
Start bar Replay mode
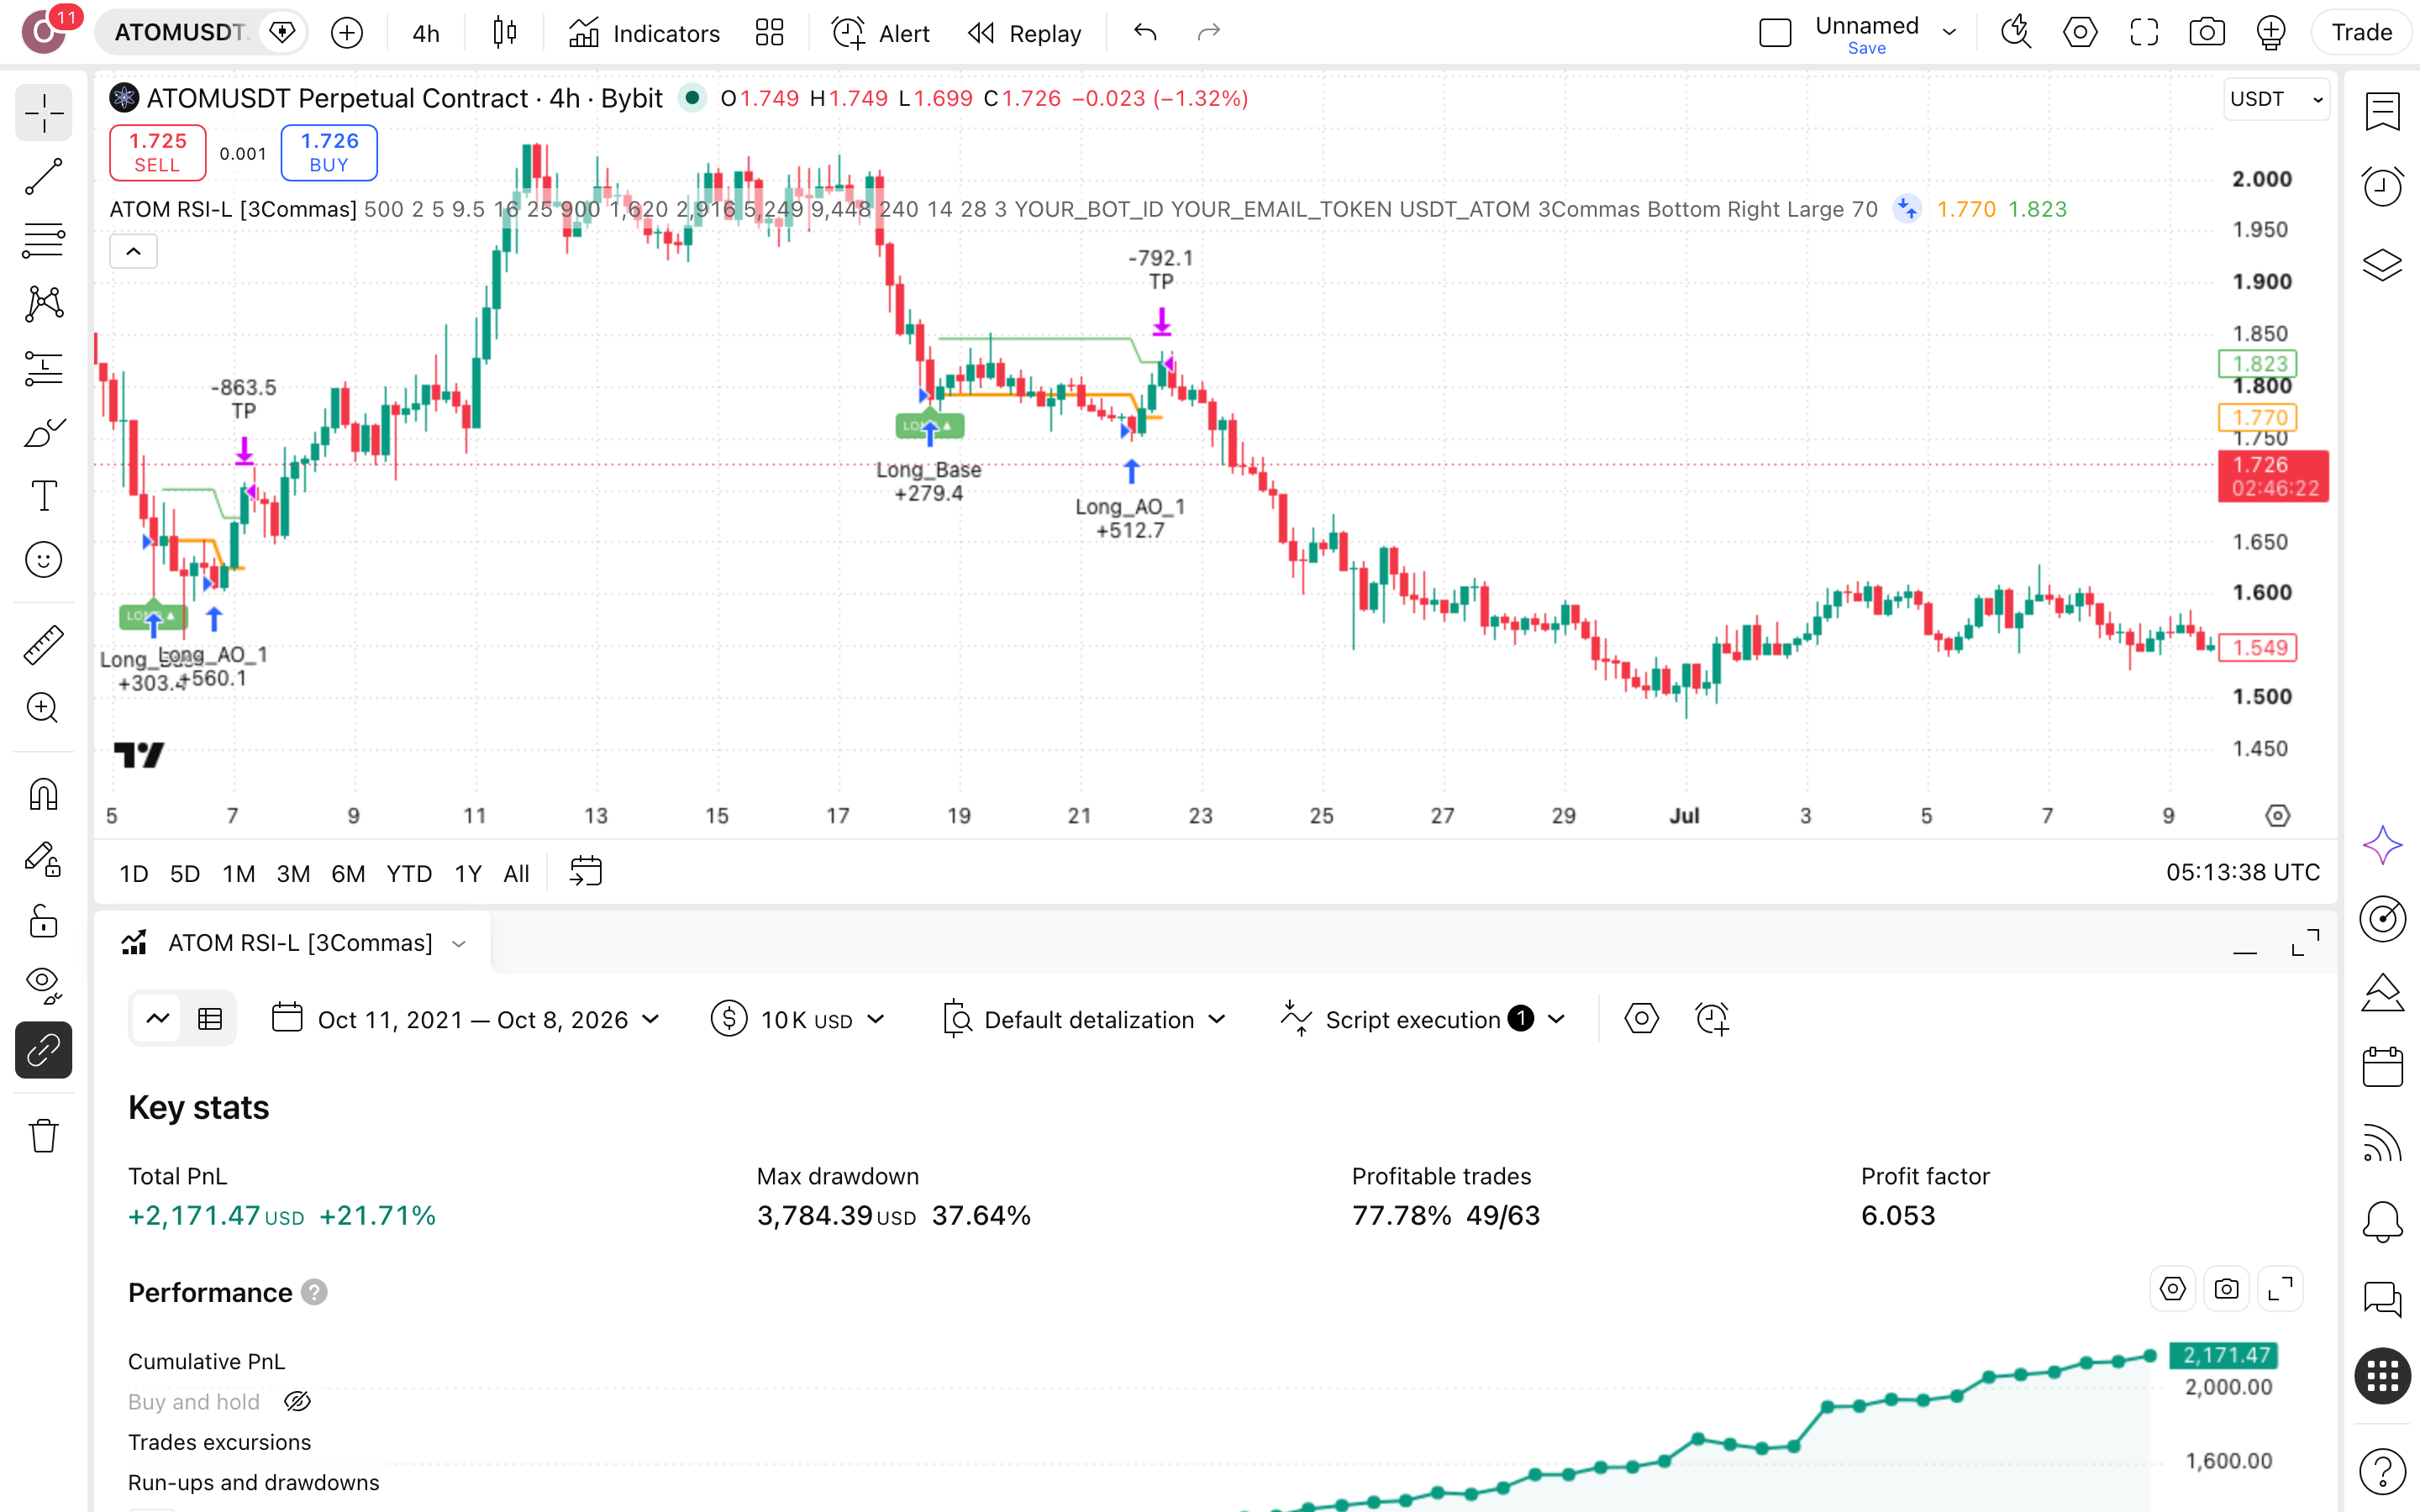click(1025, 33)
